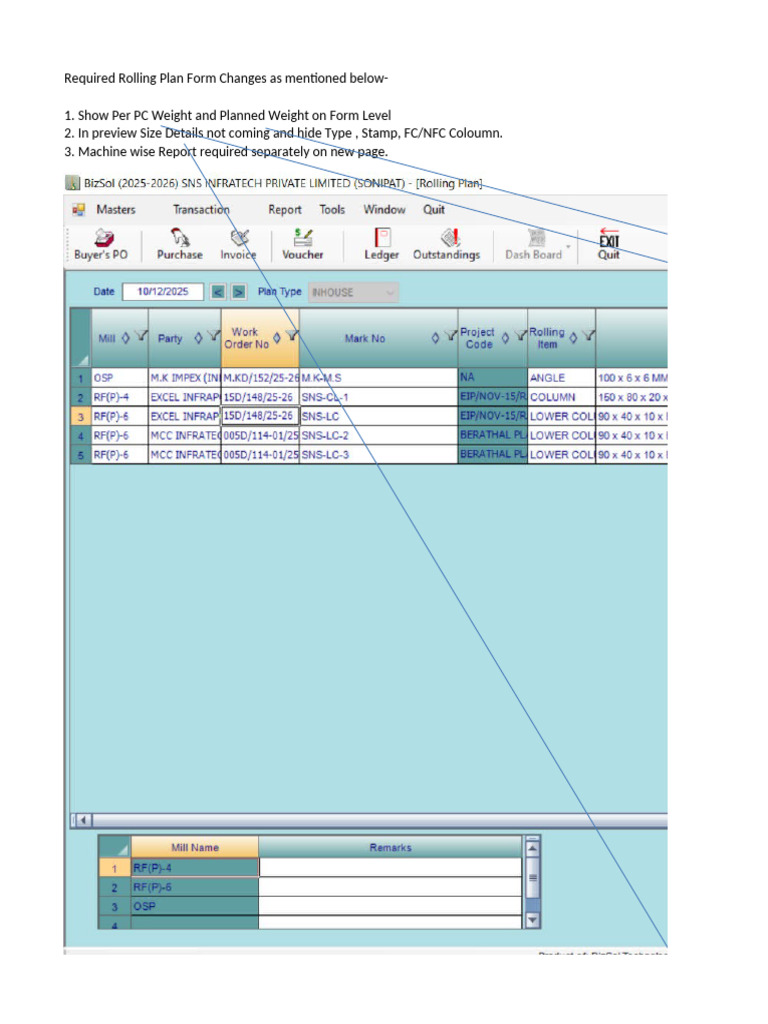Click the filter icon on Rolling Item column

588,337
